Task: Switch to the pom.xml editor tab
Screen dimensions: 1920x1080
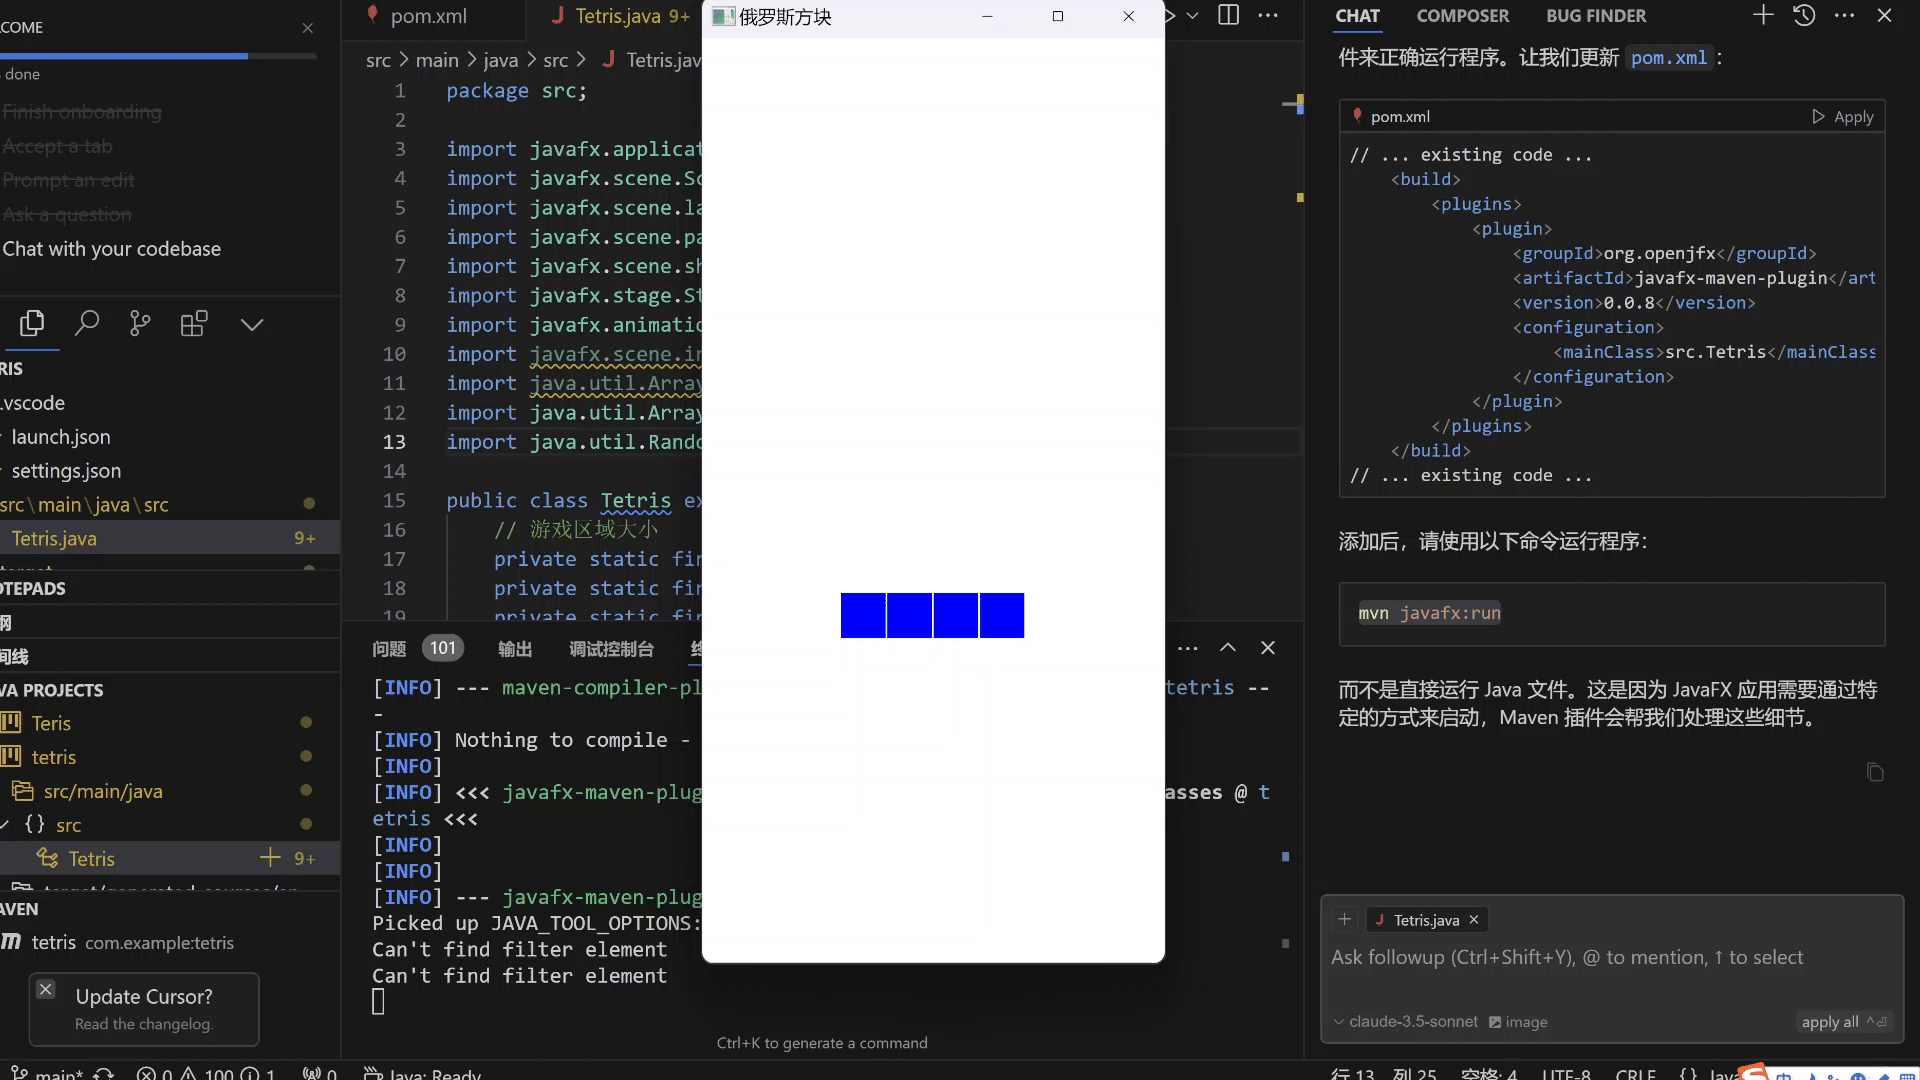Action: [428, 16]
